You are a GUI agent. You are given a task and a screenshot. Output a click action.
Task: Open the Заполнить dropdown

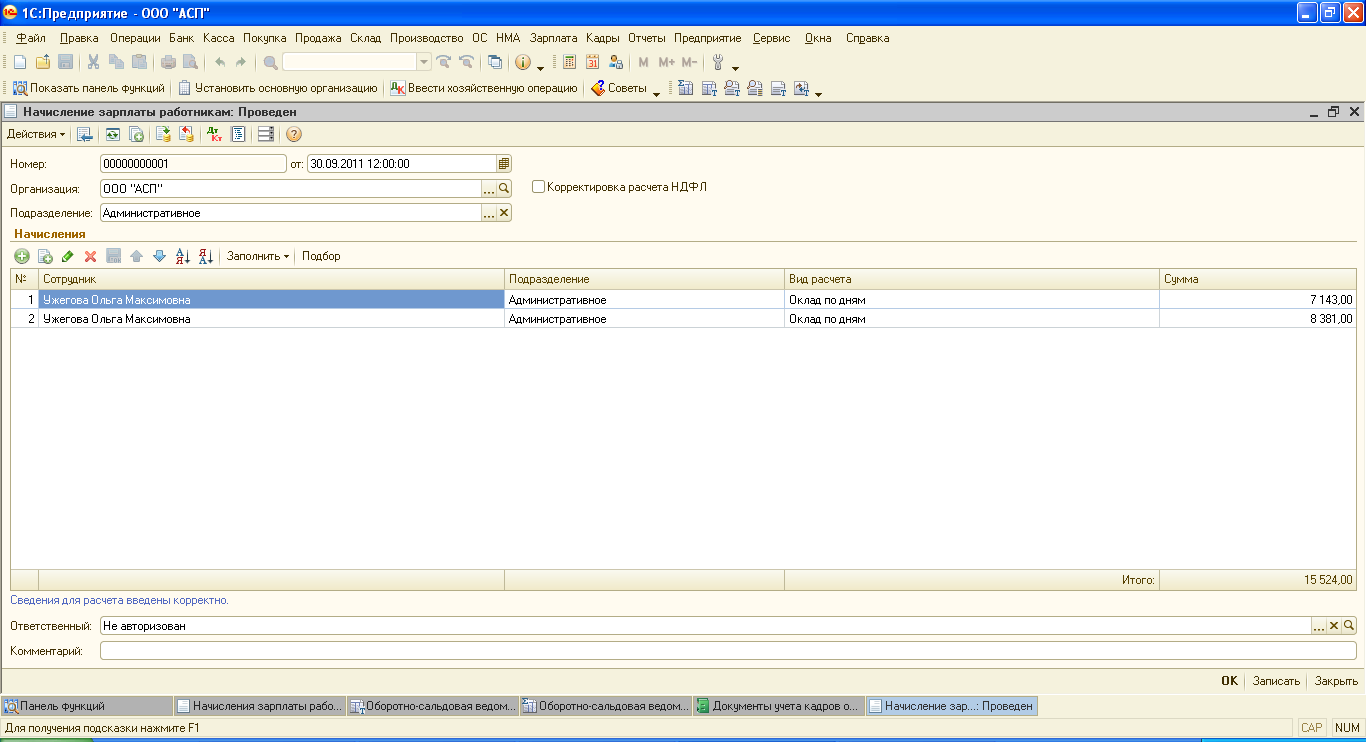[x=258, y=256]
